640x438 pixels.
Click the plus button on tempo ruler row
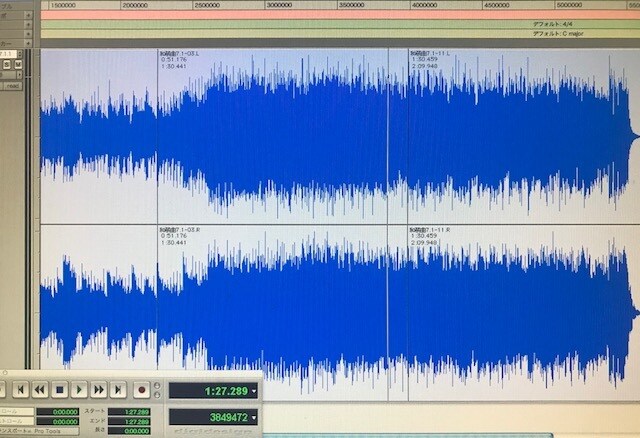pyautogui.click(x=28, y=15)
